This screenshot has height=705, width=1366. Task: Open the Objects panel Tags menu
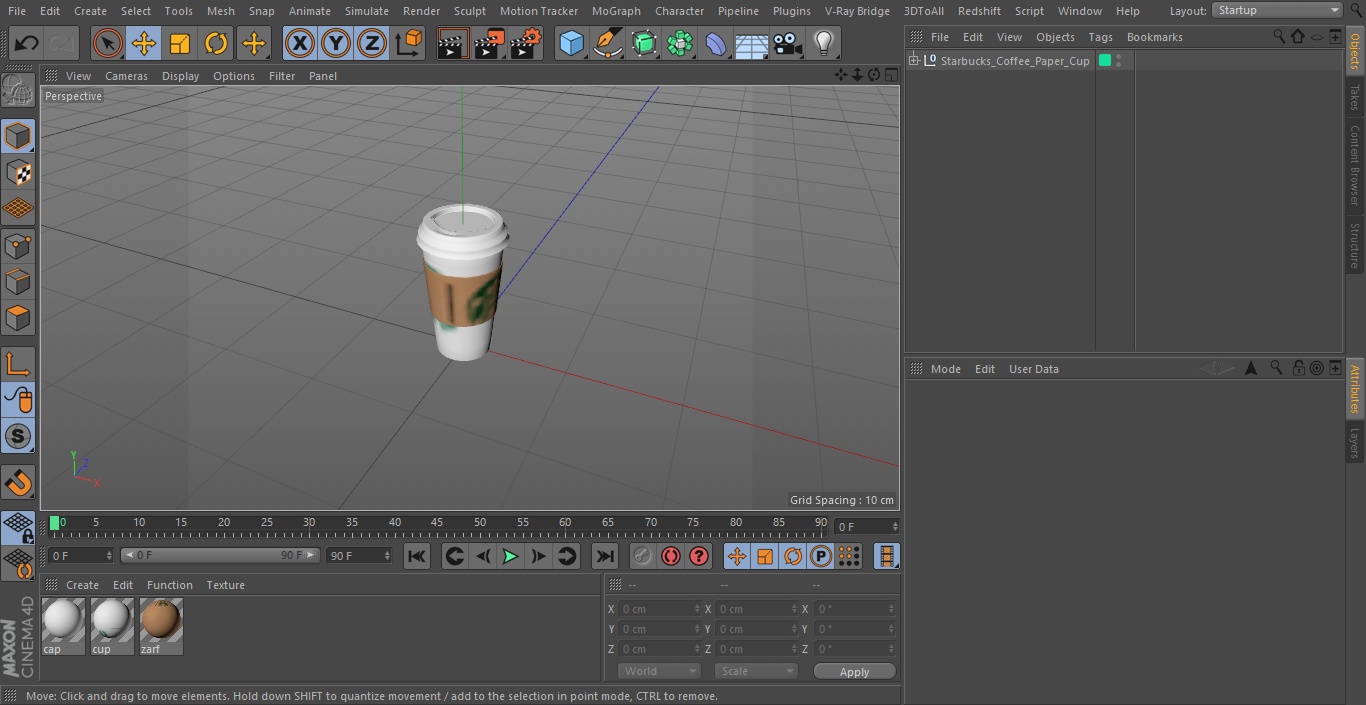pos(1100,37)
